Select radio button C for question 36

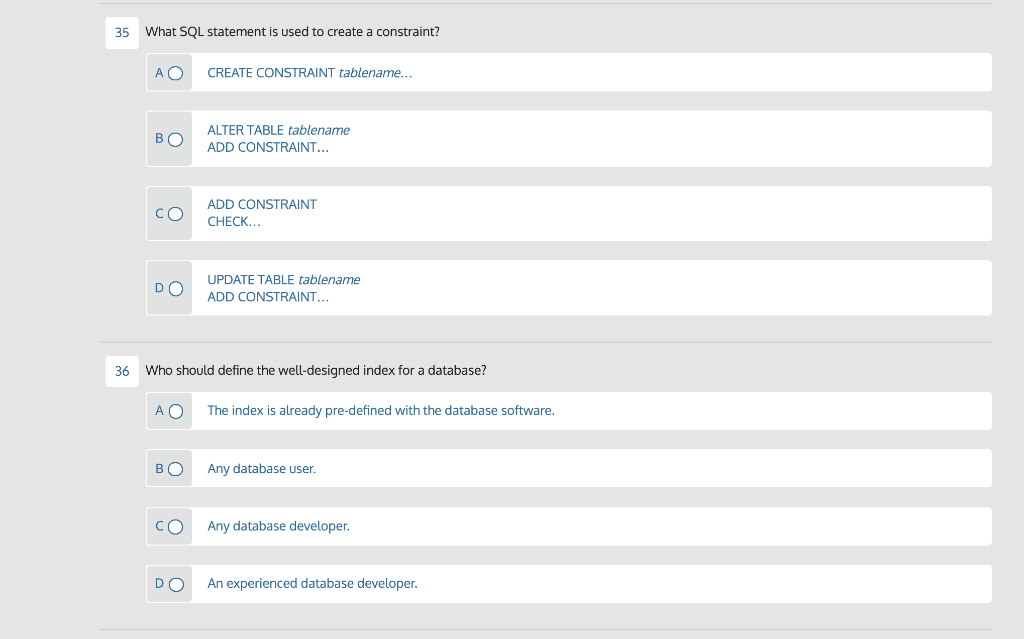174,525
